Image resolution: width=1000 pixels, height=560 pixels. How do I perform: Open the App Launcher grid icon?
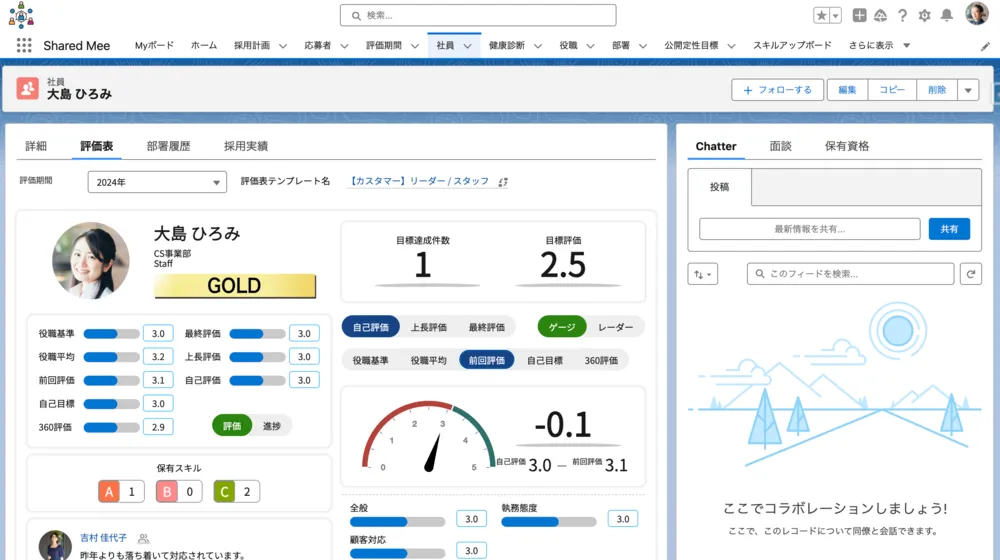[24, 46]
